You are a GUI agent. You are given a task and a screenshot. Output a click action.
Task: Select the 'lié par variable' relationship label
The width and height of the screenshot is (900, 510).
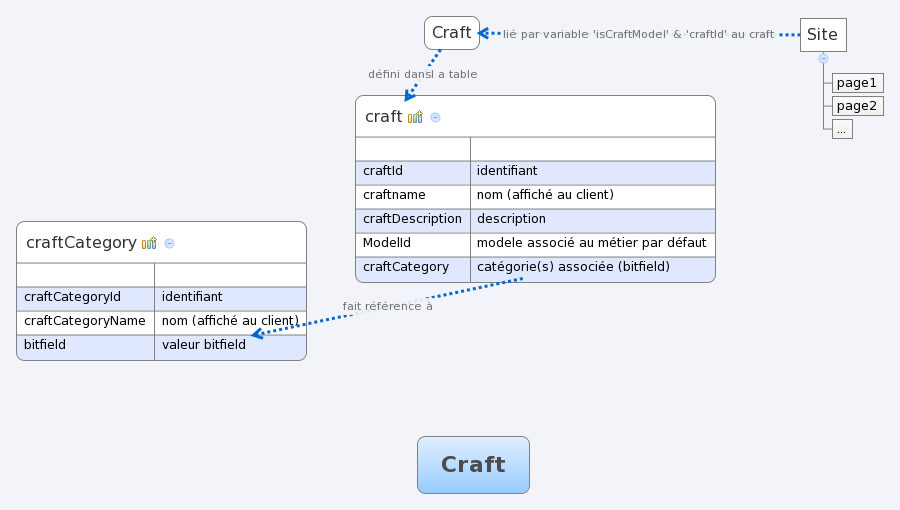[x=638, y=34]
